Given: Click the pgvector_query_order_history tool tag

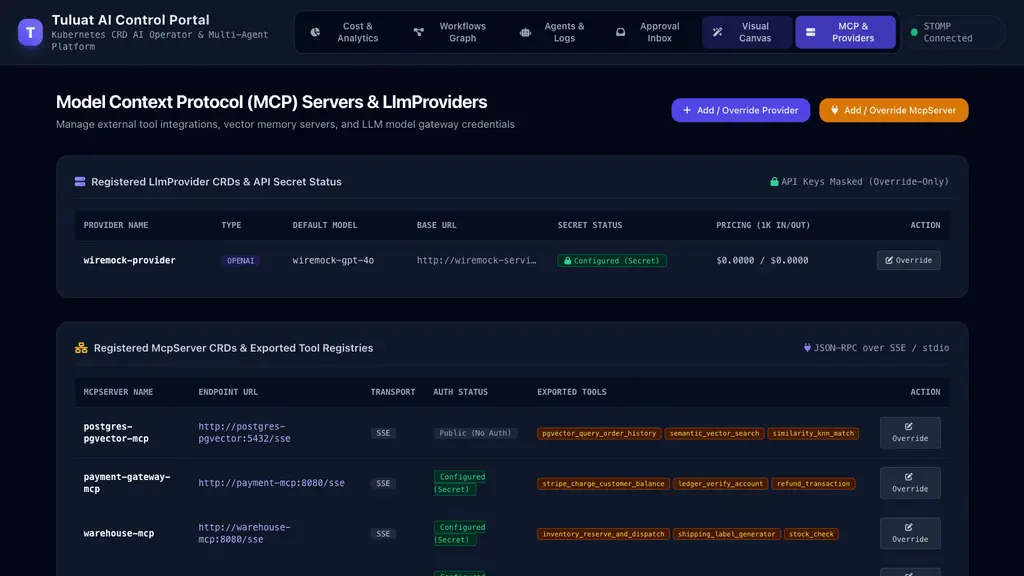Looking at the screenshot, I should click(599, 433).
